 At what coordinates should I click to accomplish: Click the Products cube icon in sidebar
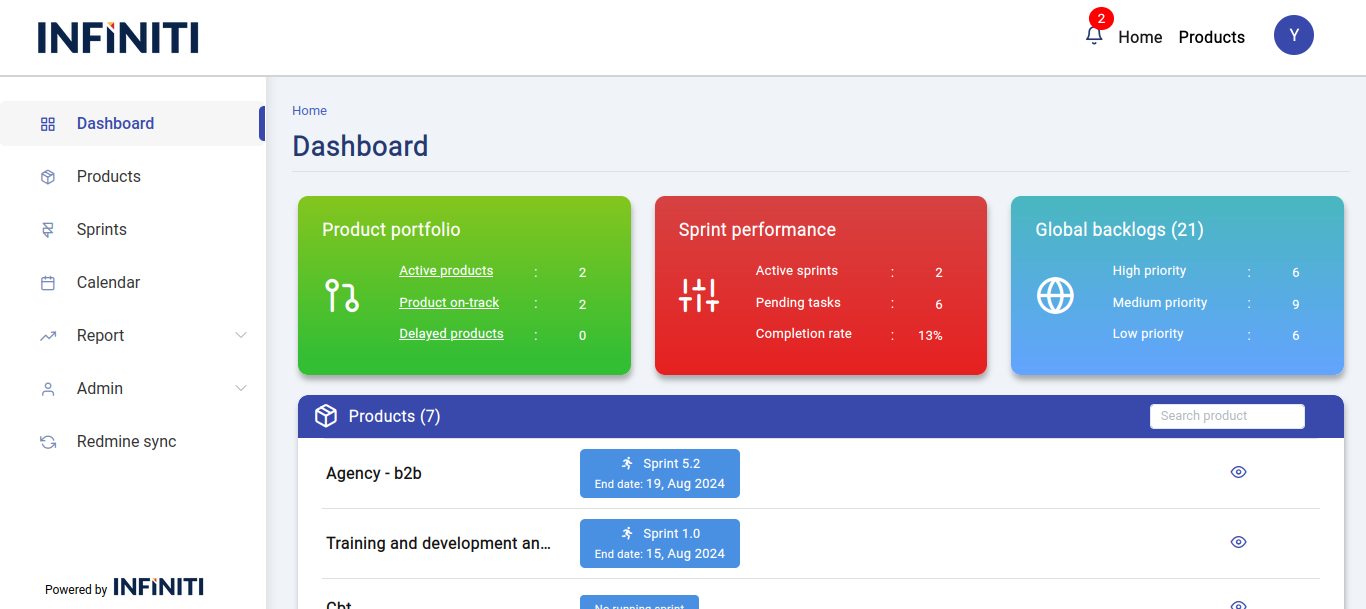48,177
